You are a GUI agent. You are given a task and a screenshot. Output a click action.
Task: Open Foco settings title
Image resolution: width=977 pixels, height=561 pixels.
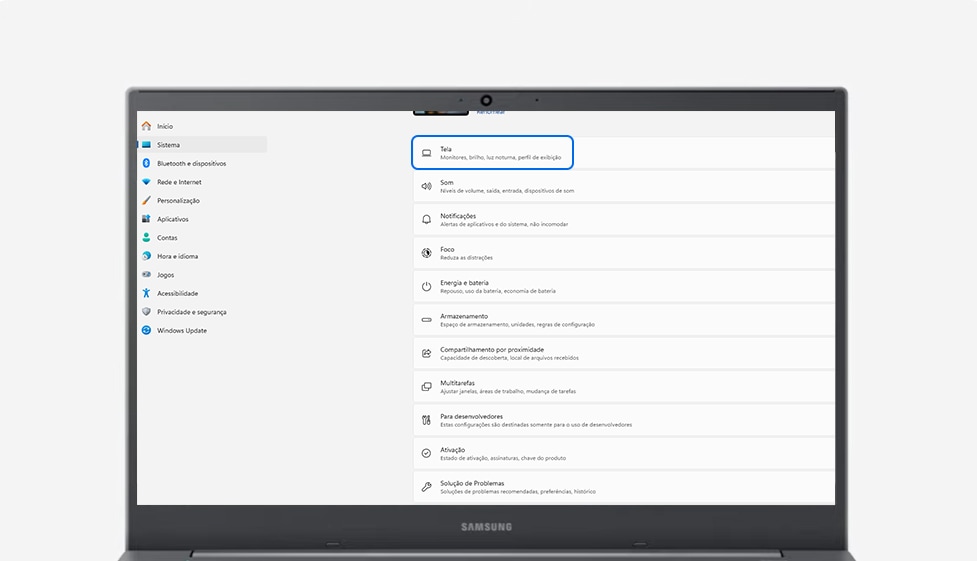pos(447,249)
